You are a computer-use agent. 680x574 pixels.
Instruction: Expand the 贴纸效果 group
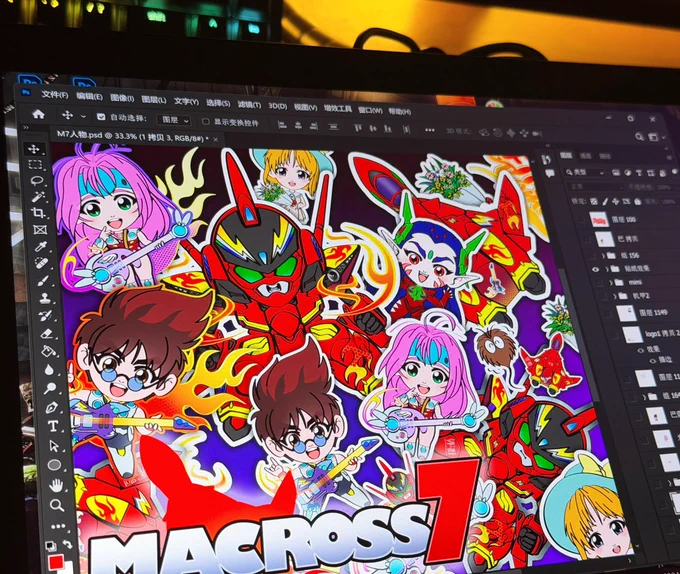(607, 269)
